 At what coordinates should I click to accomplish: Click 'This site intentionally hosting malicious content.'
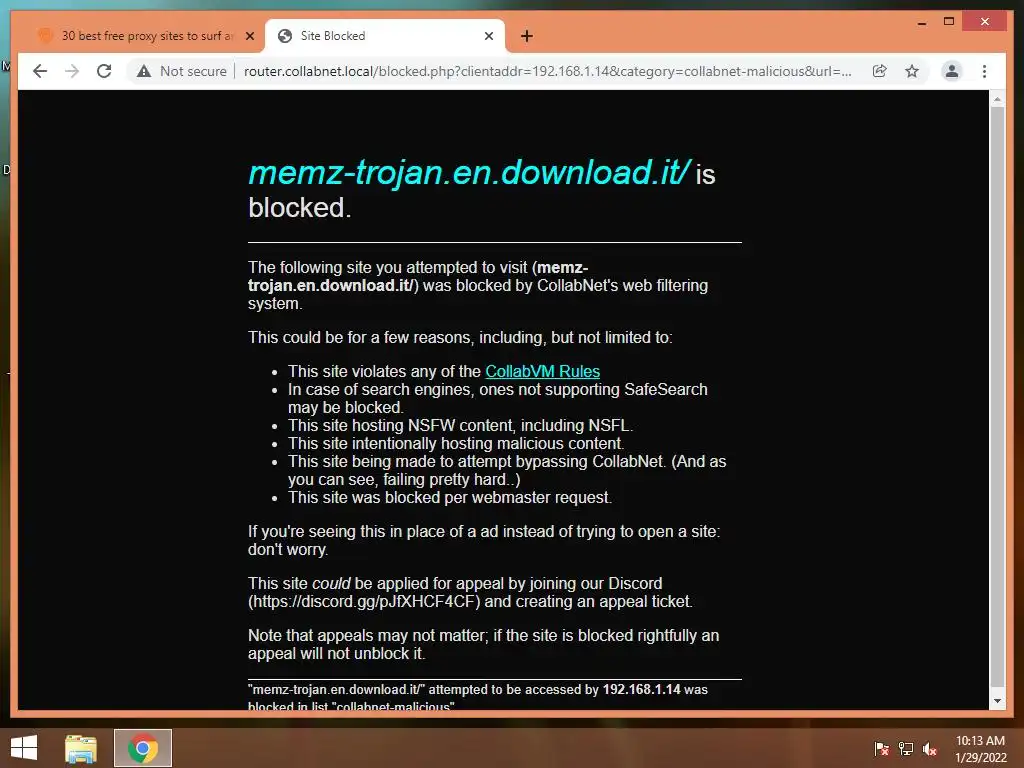(x=456, y=443)
